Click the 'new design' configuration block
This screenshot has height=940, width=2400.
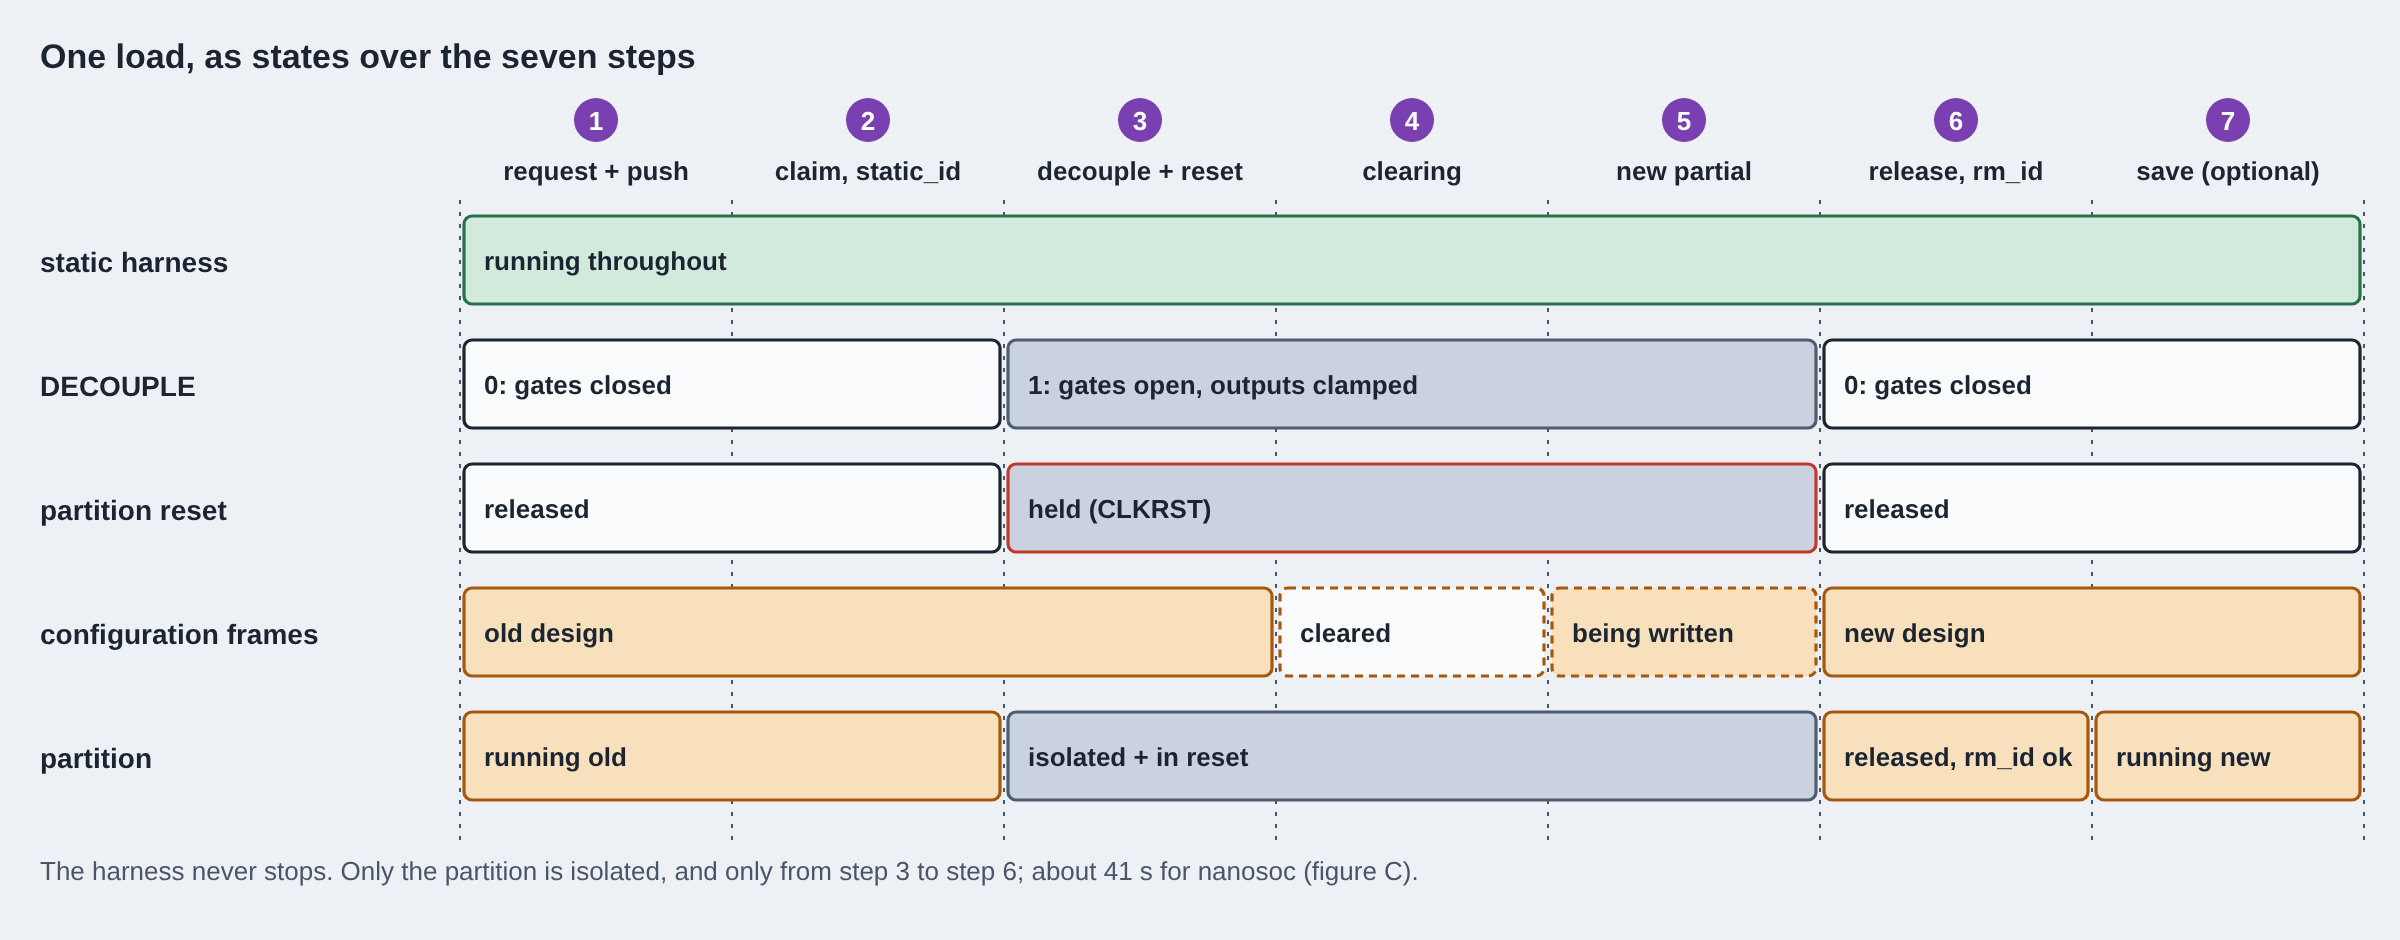coord(2092,632)
